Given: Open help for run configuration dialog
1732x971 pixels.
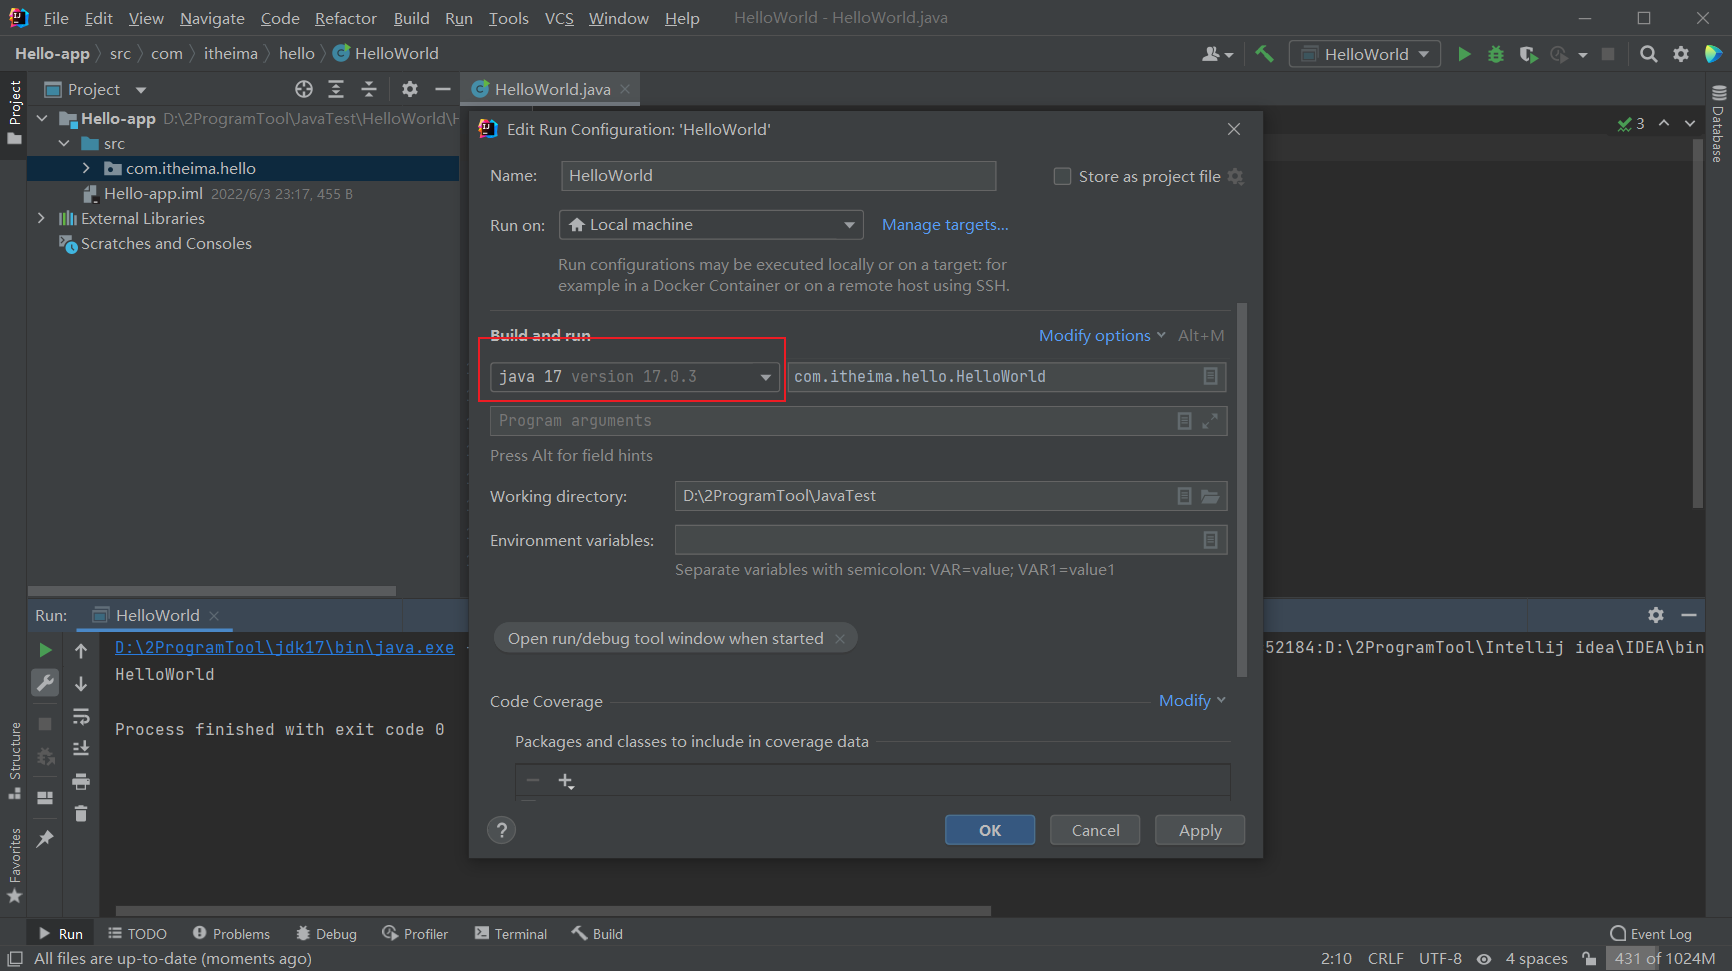Looking at the screenshot, I should 502,830.
